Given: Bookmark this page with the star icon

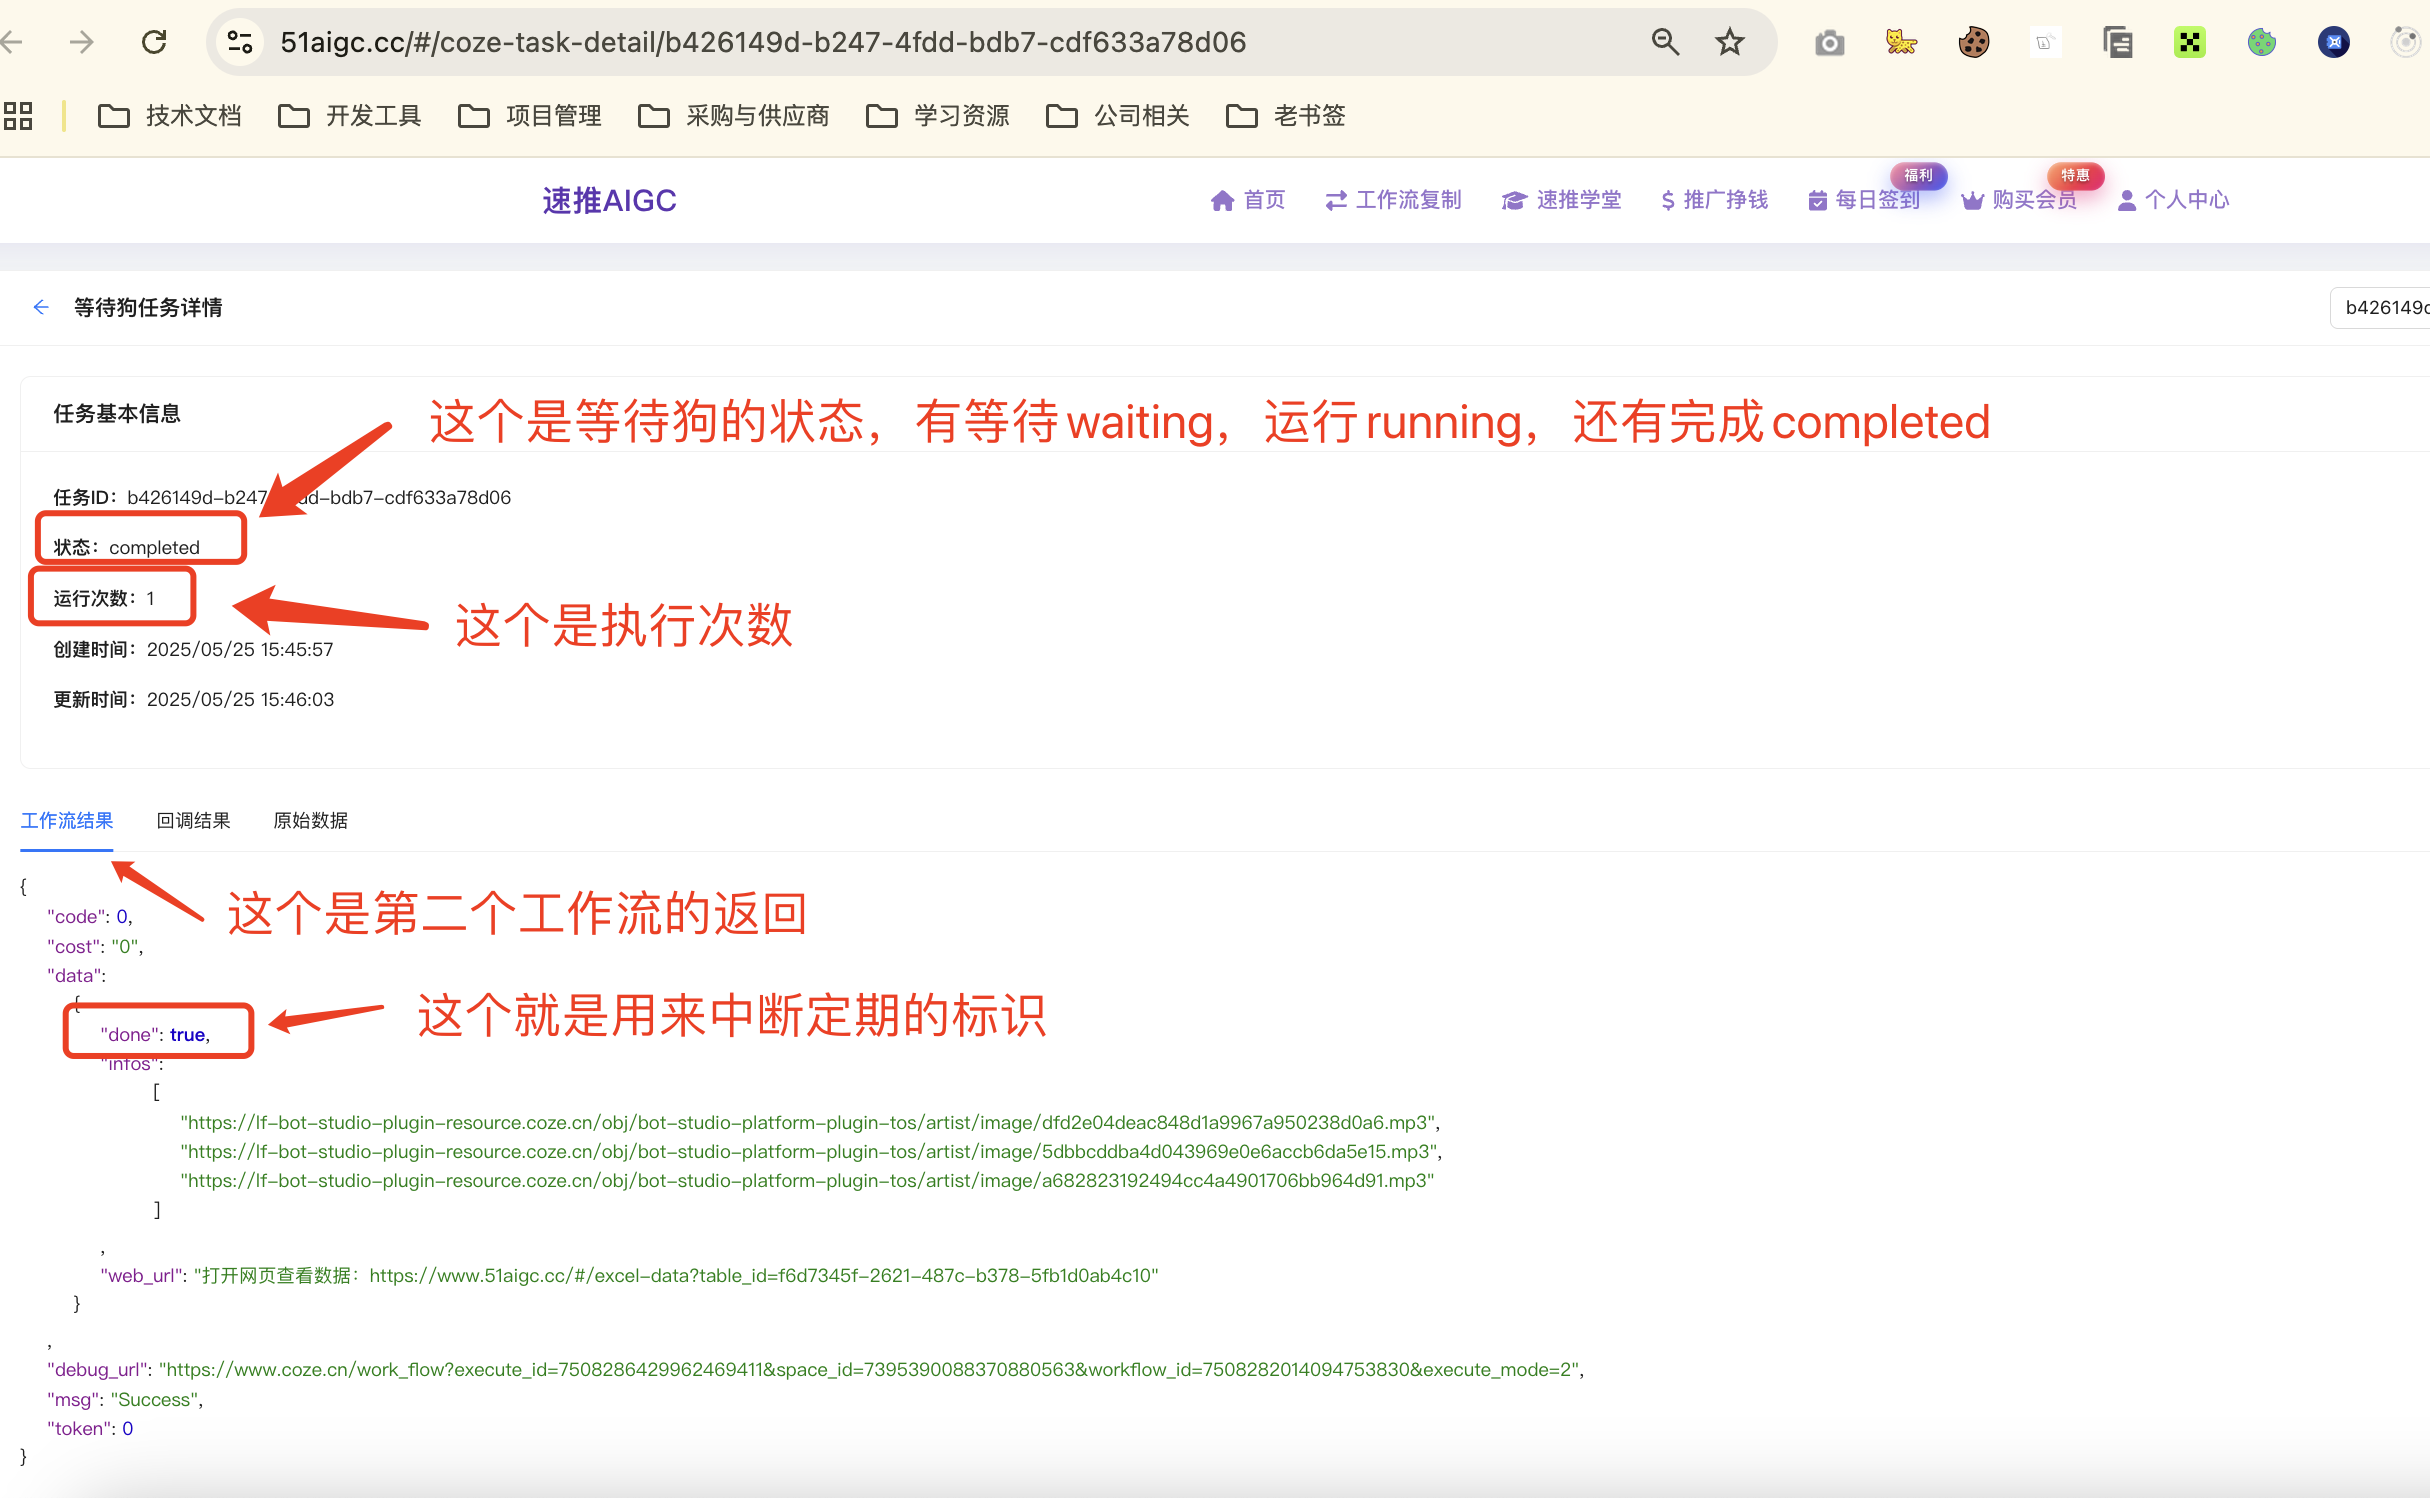Looking at the screenshot, I should click(x=1730, y=42).
